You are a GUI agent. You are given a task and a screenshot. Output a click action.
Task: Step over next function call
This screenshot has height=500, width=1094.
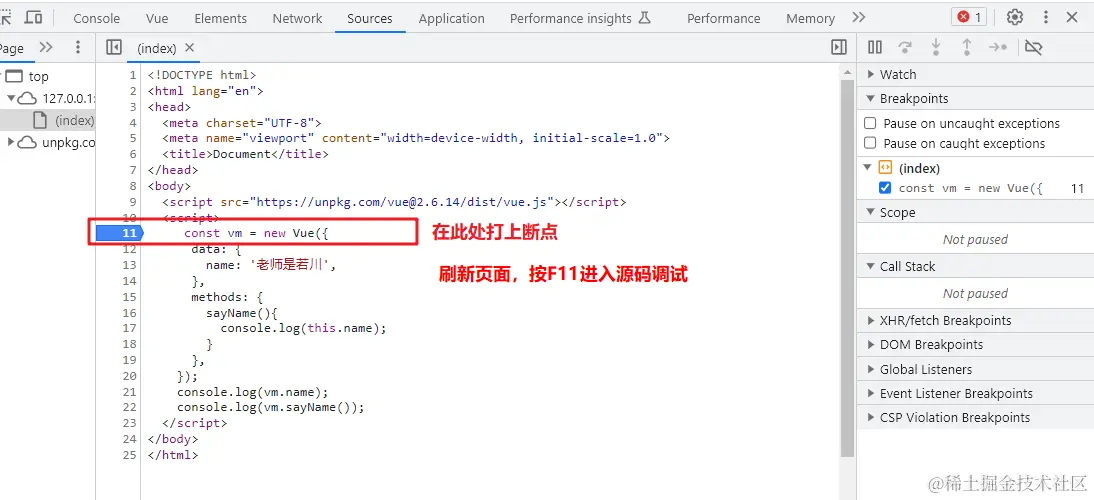coord(906,47)
